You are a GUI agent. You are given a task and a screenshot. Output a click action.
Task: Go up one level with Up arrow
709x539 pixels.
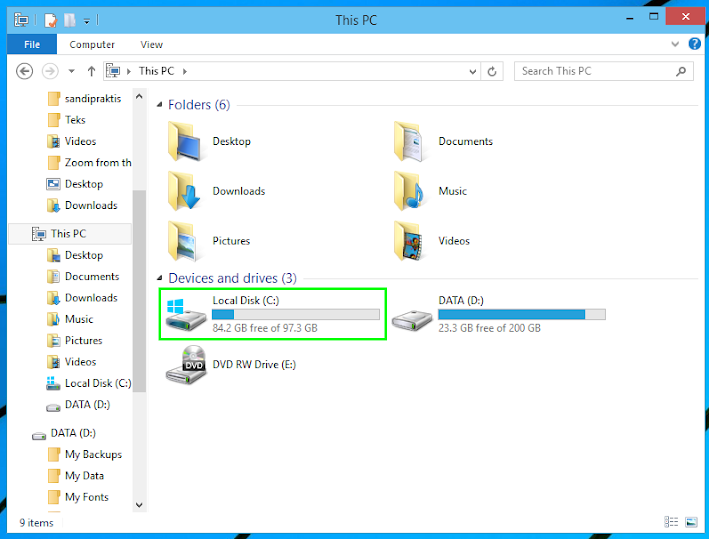(x=91, y=71)
